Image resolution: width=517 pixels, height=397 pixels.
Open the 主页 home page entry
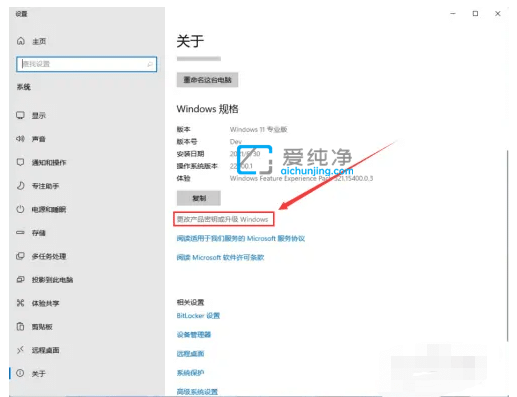(x=39, y=41)
